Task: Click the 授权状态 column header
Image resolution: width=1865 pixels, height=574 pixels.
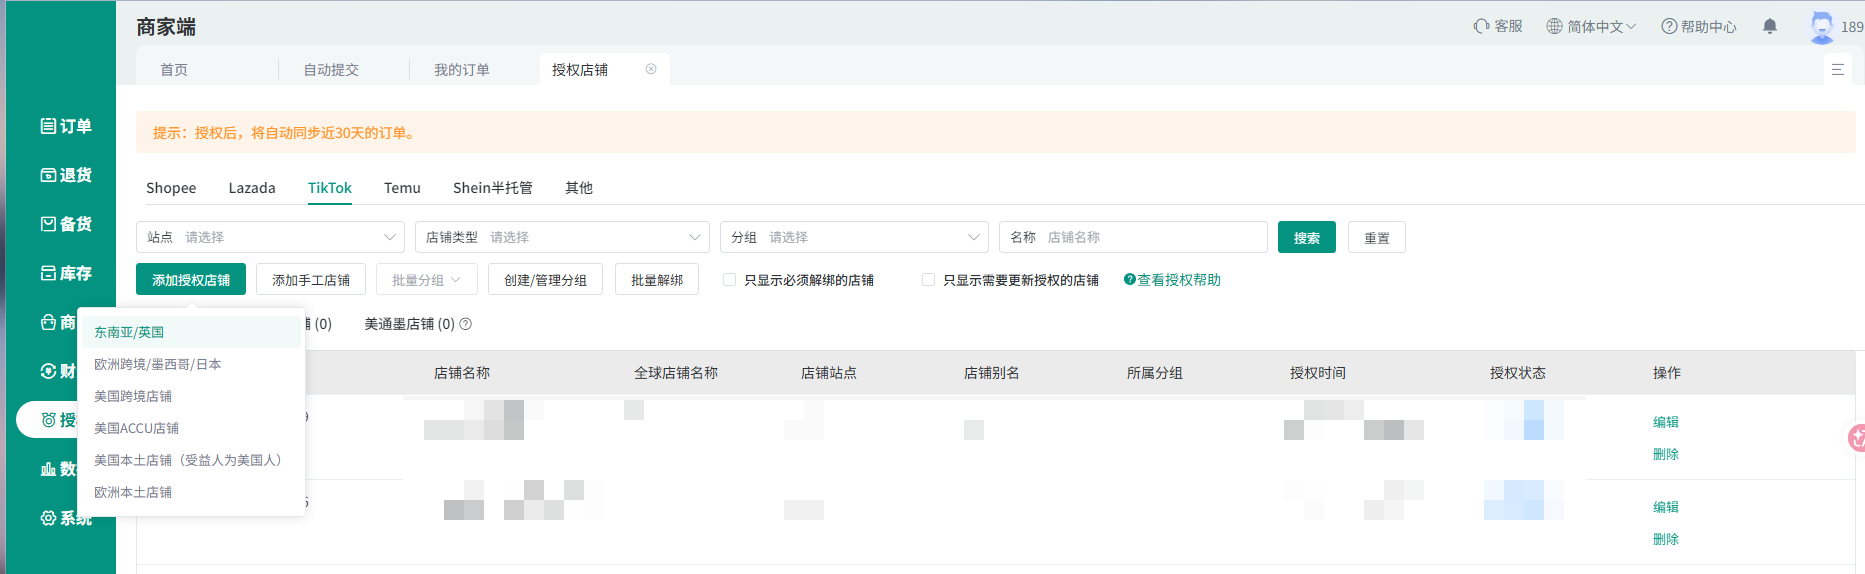Action: pos(1518,373)
